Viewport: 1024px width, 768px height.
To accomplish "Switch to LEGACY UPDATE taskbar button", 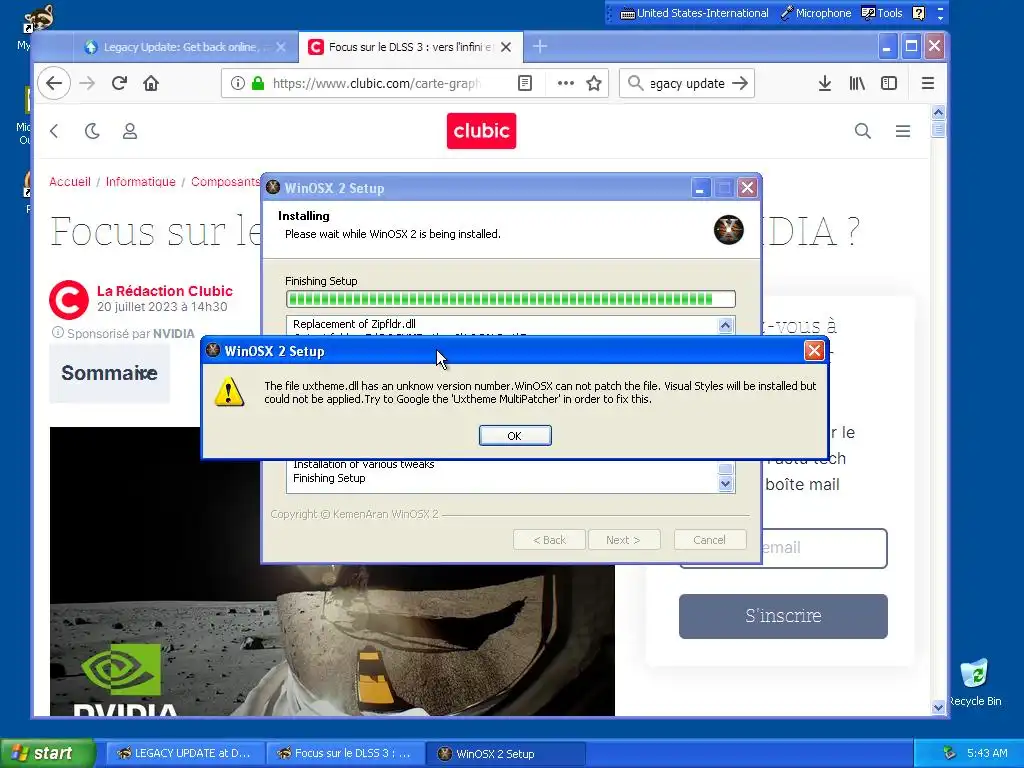I will tap(184, 753).
